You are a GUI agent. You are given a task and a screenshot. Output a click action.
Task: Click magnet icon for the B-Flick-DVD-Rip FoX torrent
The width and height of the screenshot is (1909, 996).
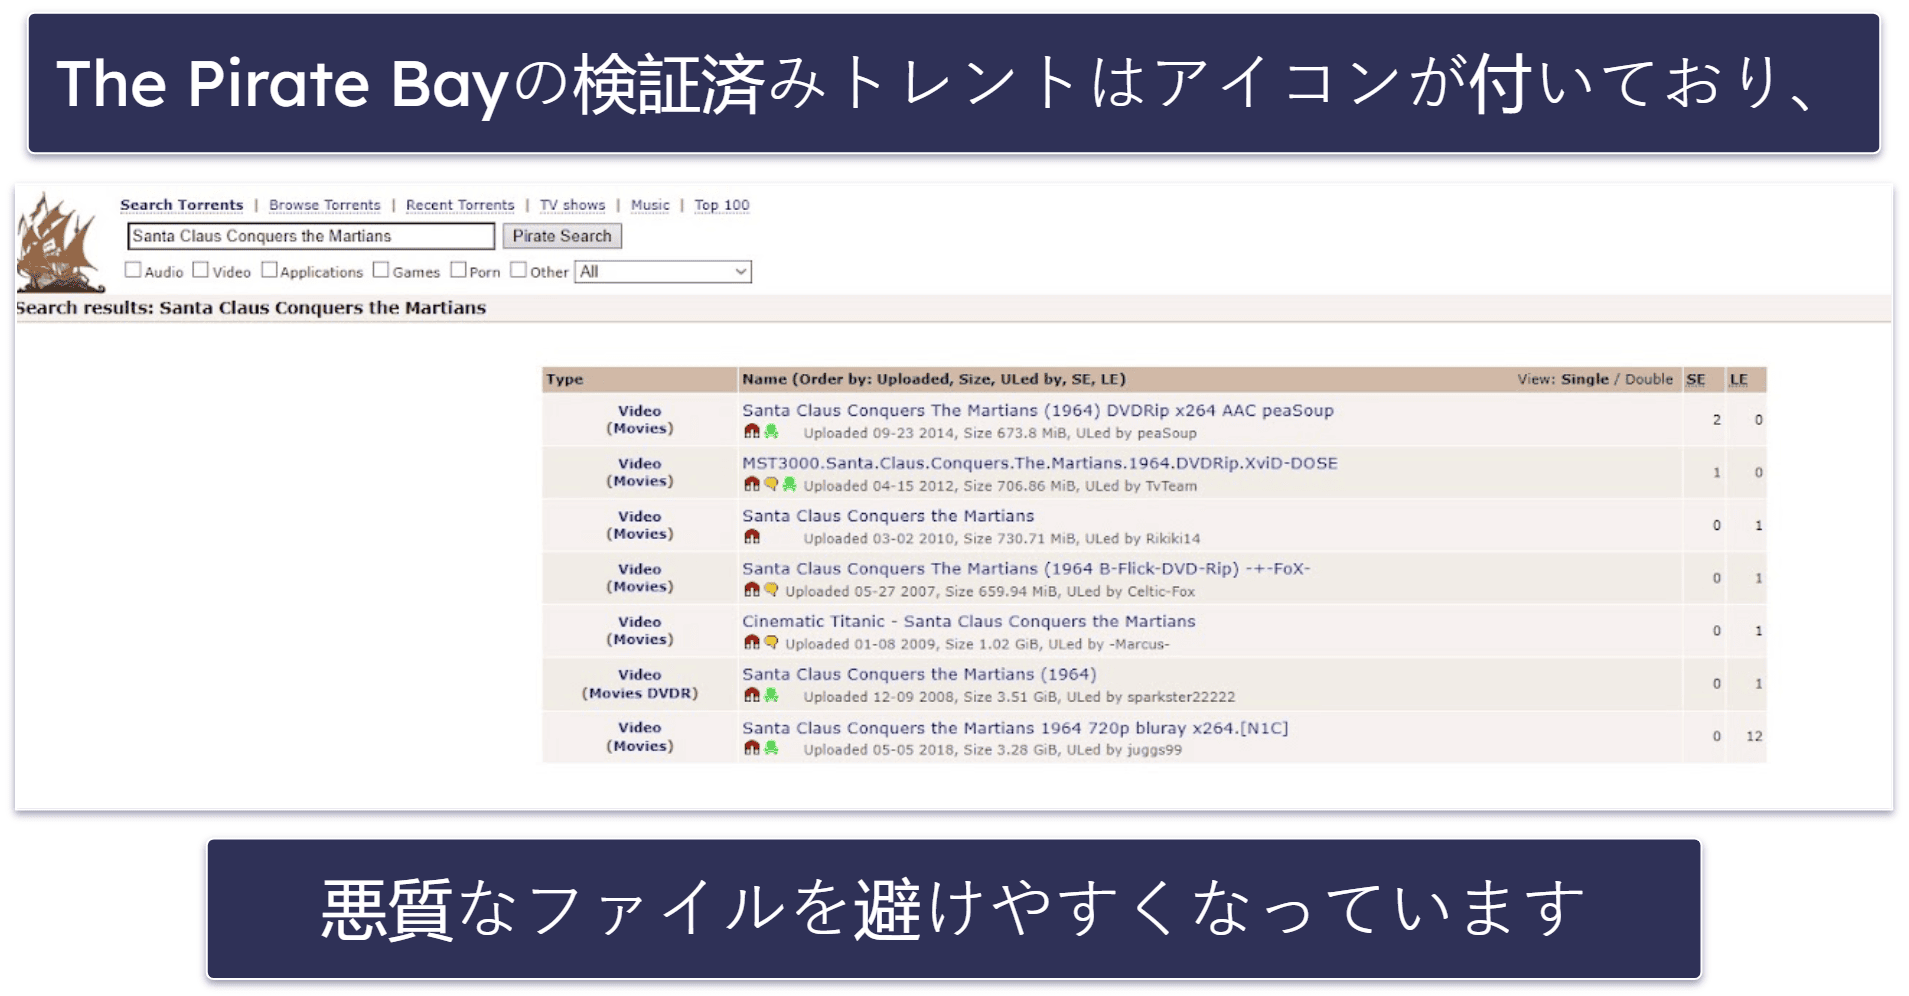(752, 590)
